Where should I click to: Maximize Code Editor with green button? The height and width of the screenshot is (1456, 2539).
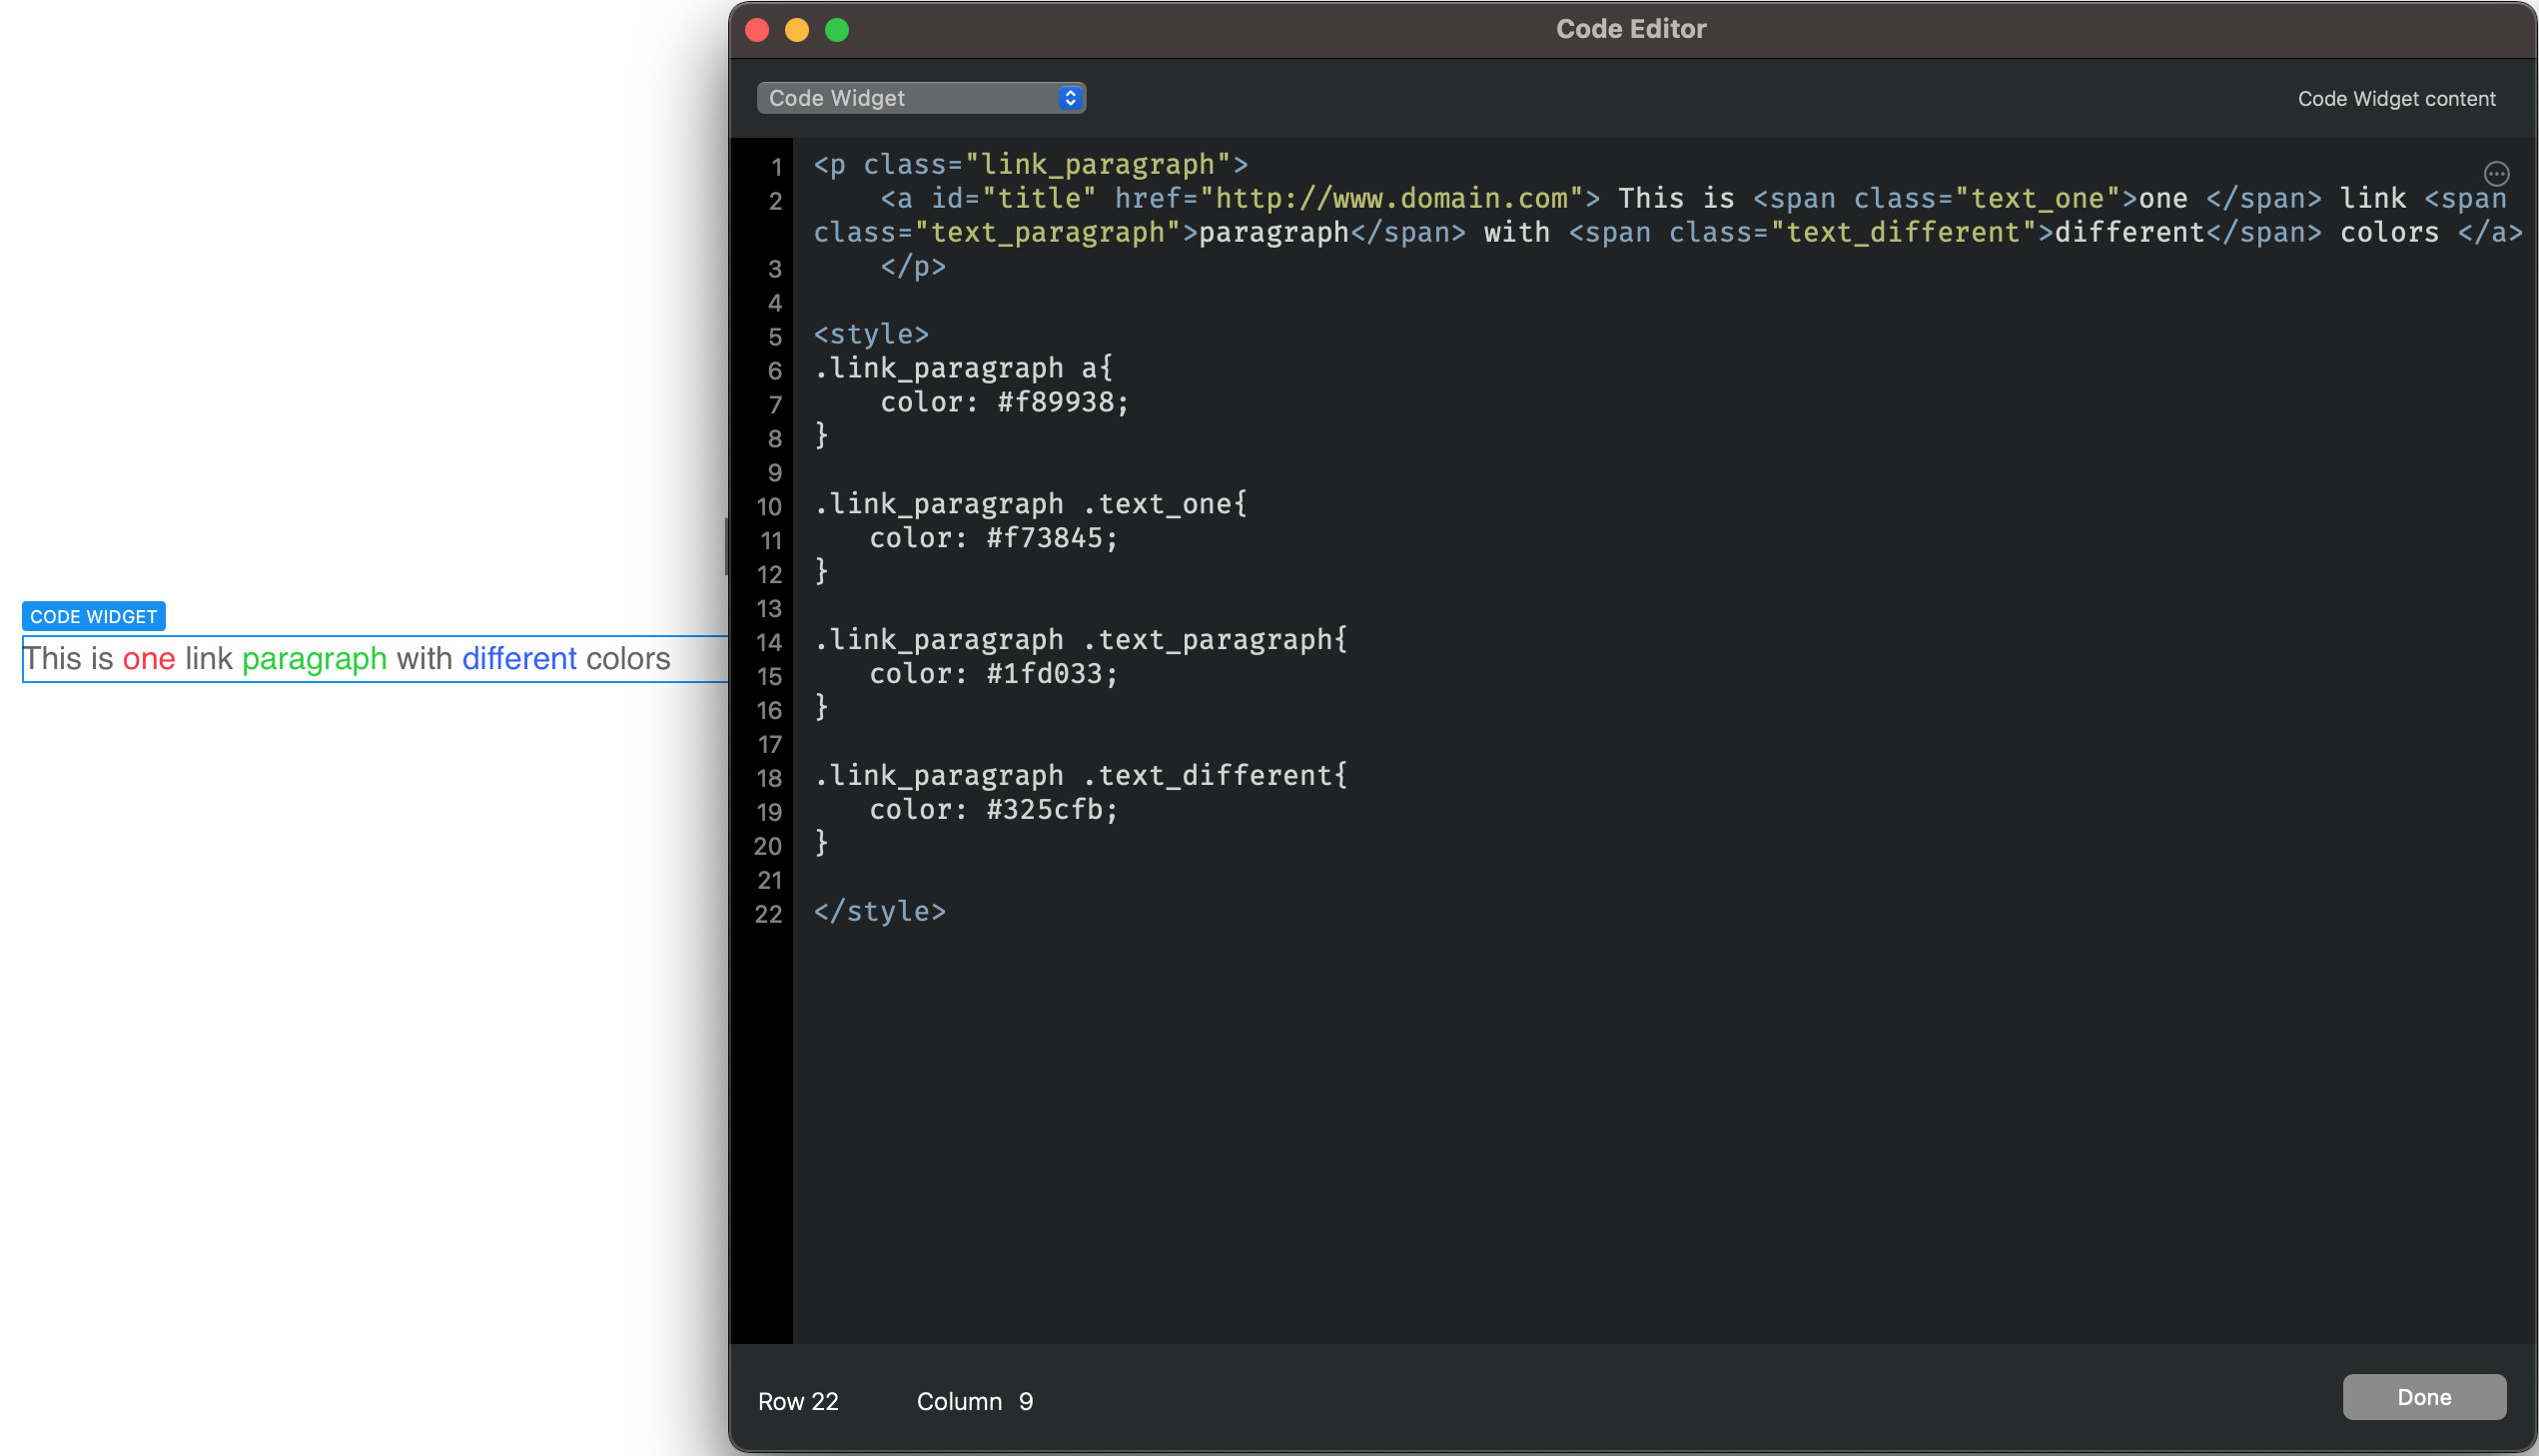pos(837,30)
